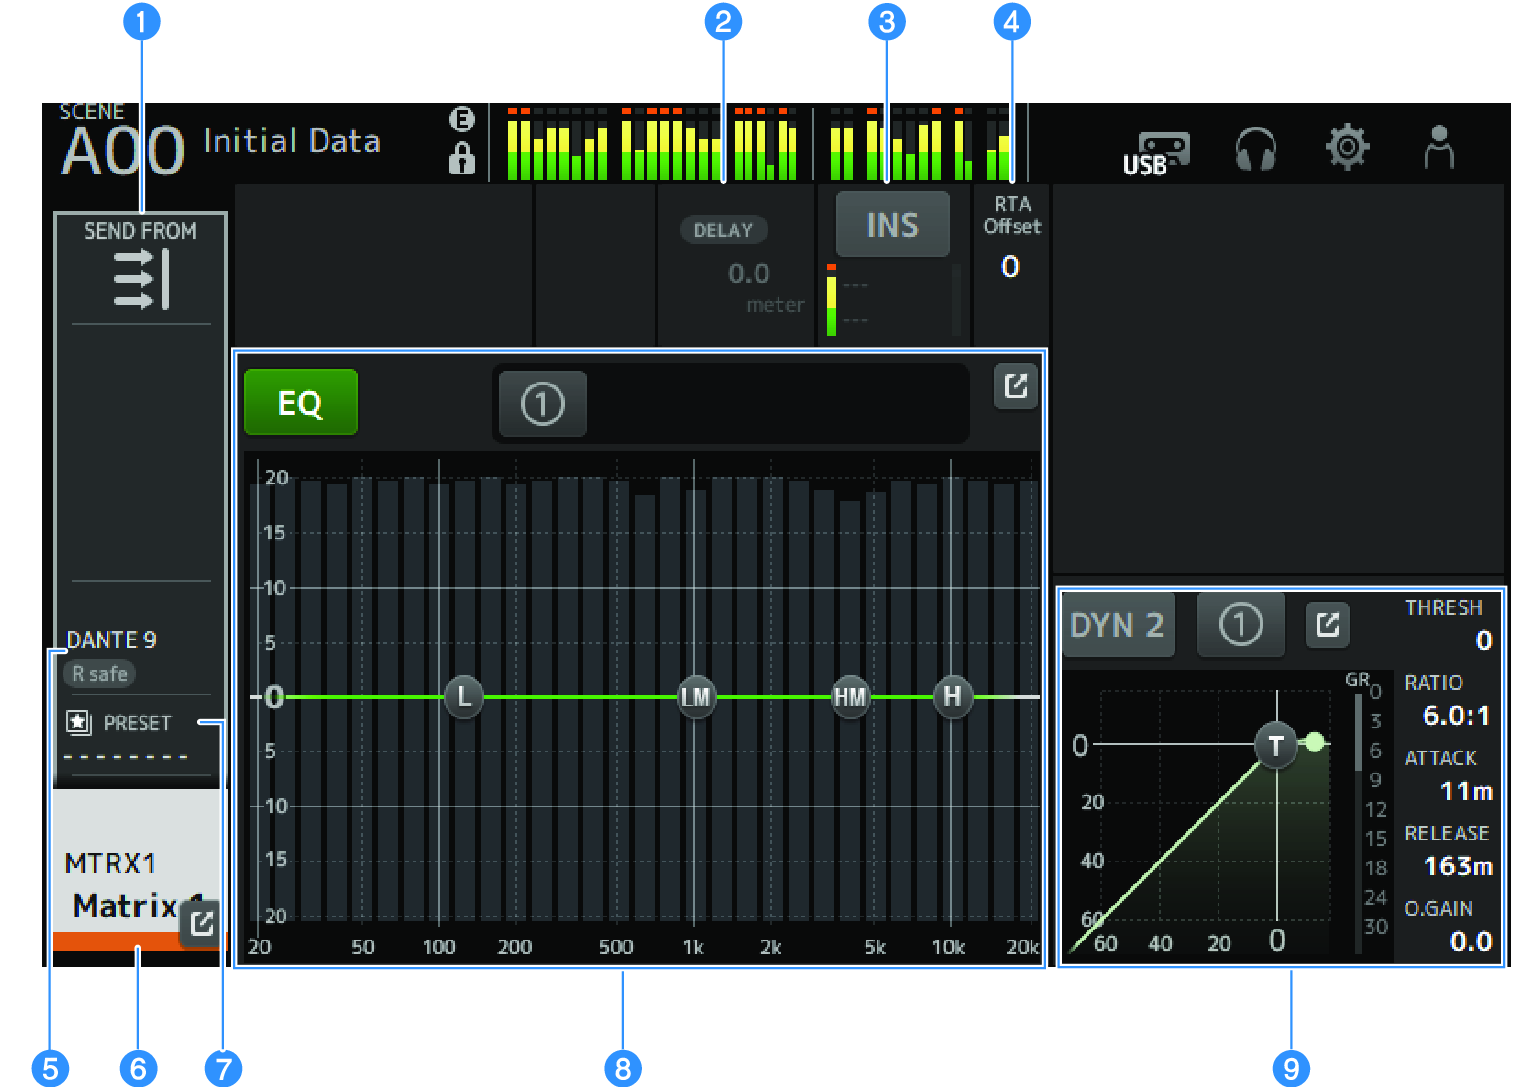The width and height of the screenshot is (1524, 1087).
Task: Expand the EQ panel with popup icon
Action: point(1016,386)
